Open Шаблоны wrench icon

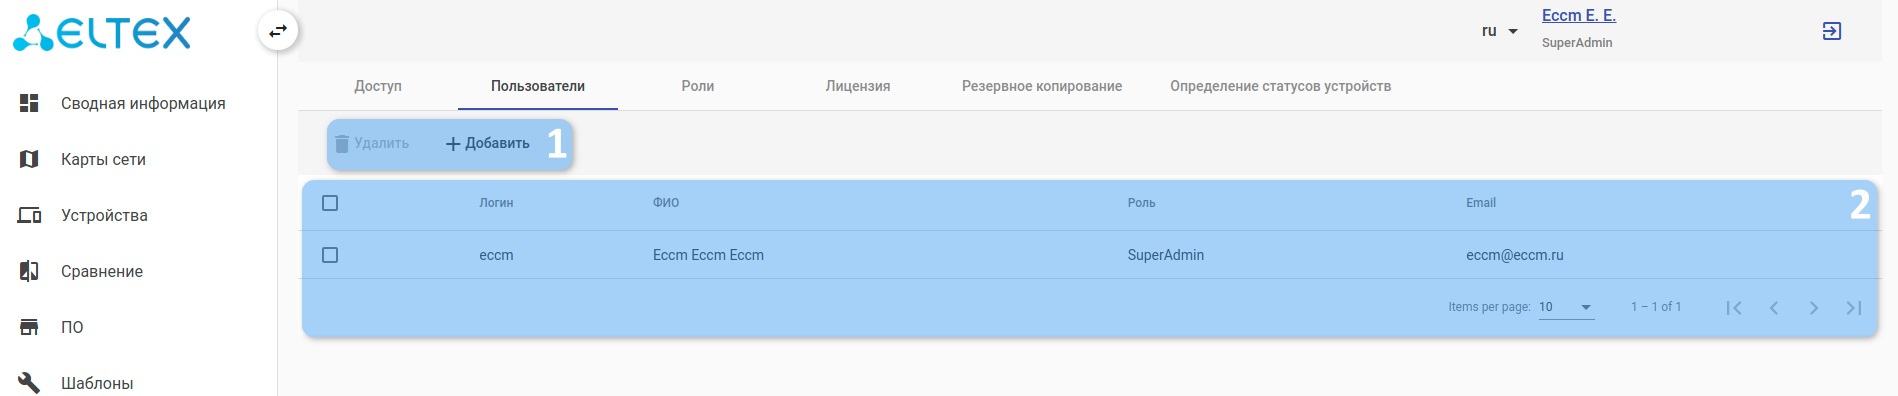pos(29,383)
